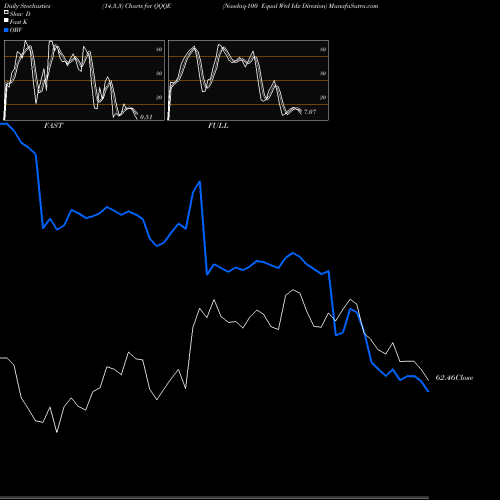Click the FAST stochastic chart panel
The height and width of the screenshot is (500, 500).
[x=84, y=80]
